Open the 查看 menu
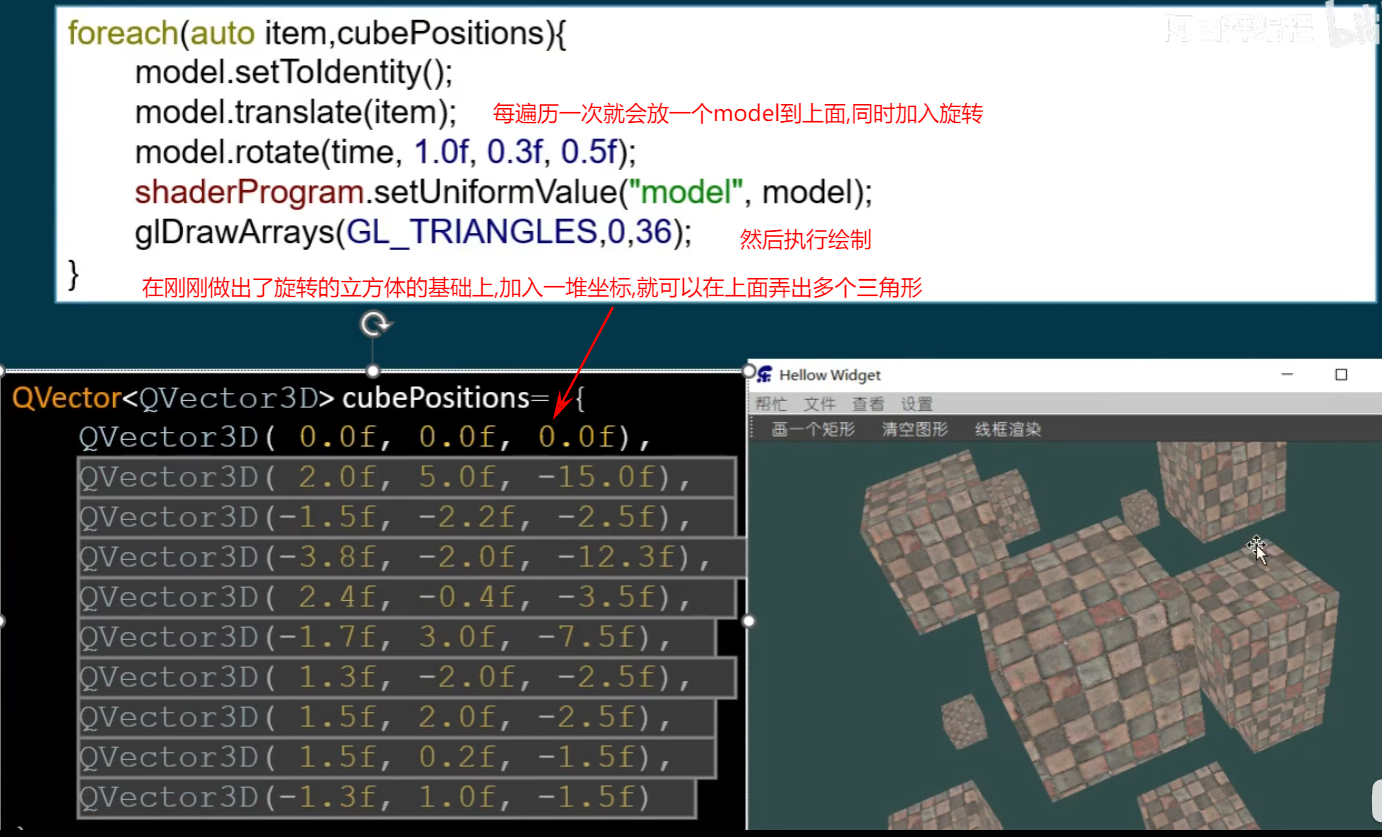The image size is (1382, 837). point(867,404)
